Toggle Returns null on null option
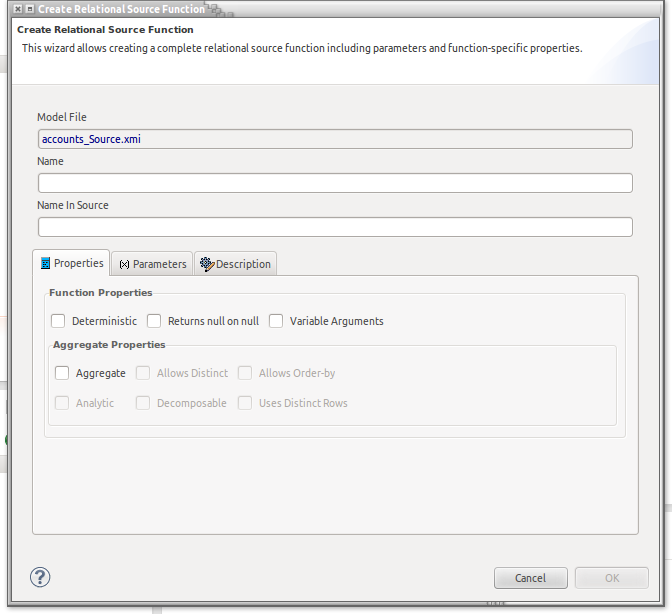The image size is (672, 614). click(155, 321)
